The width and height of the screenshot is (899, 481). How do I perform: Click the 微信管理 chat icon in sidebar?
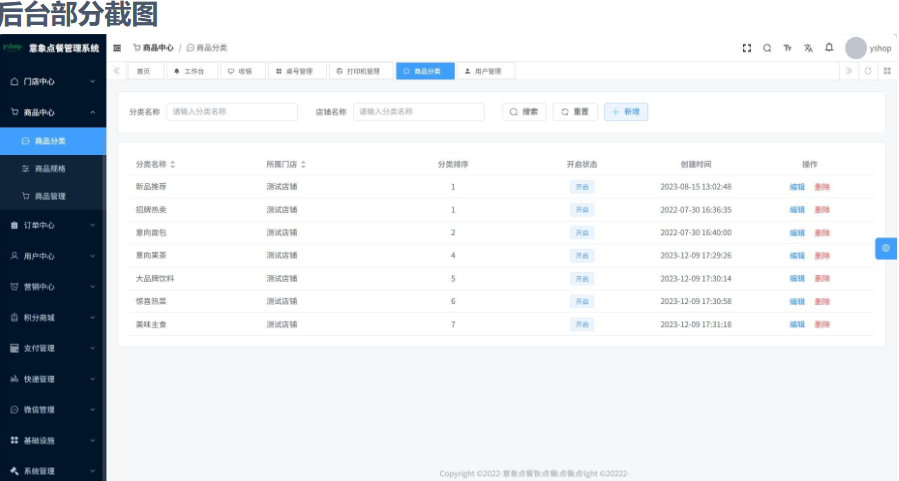tap(14, 409)
